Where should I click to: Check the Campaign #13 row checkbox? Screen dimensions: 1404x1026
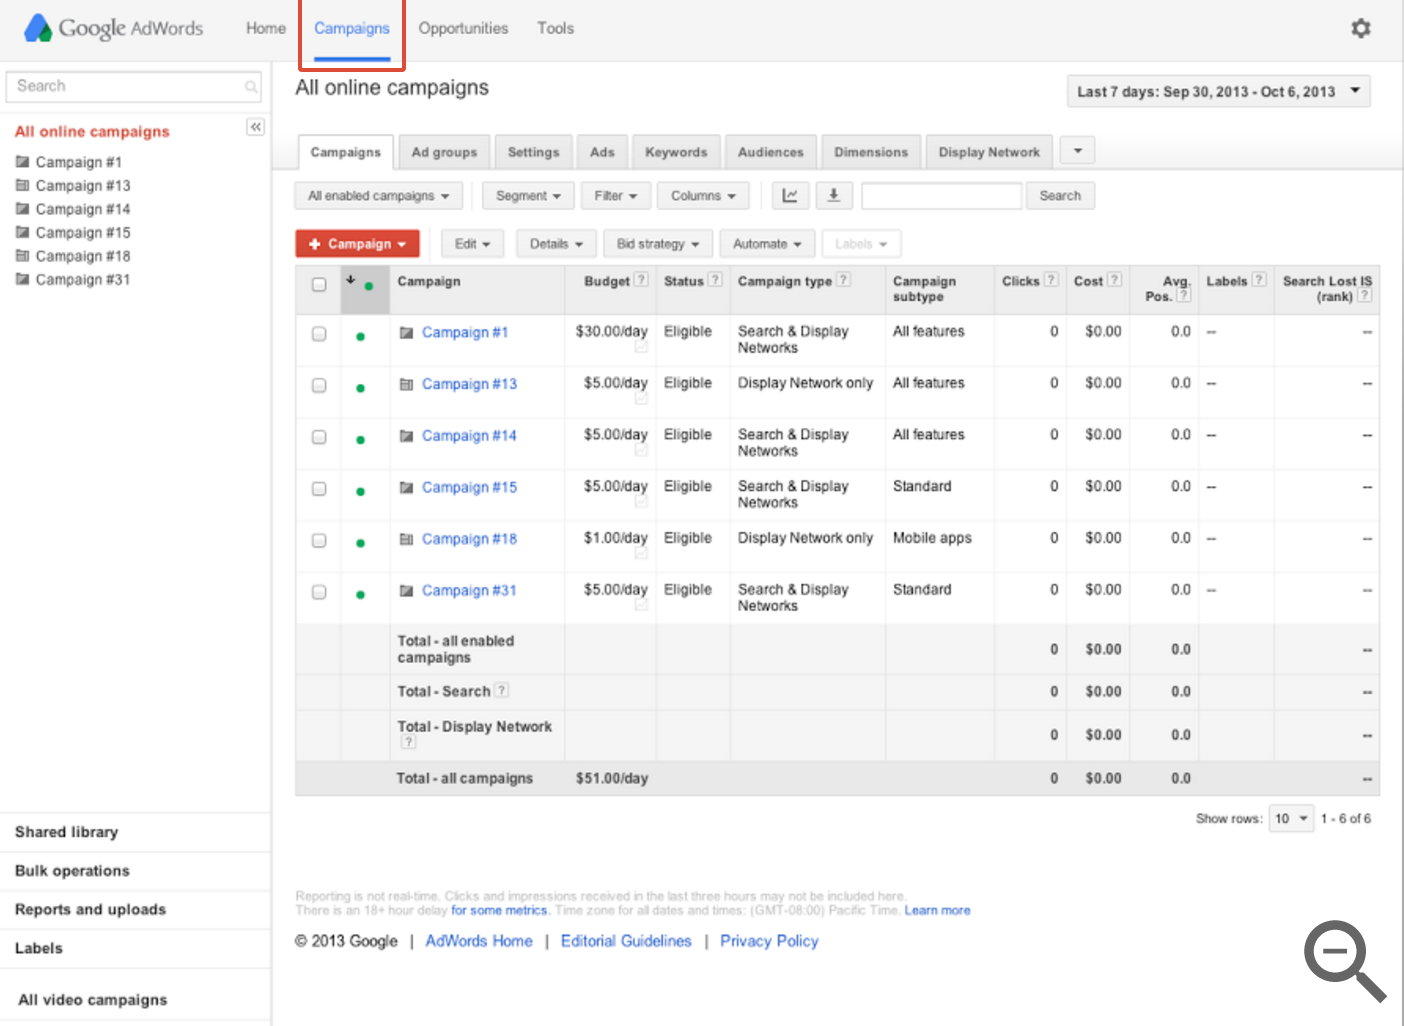[319, 385]
